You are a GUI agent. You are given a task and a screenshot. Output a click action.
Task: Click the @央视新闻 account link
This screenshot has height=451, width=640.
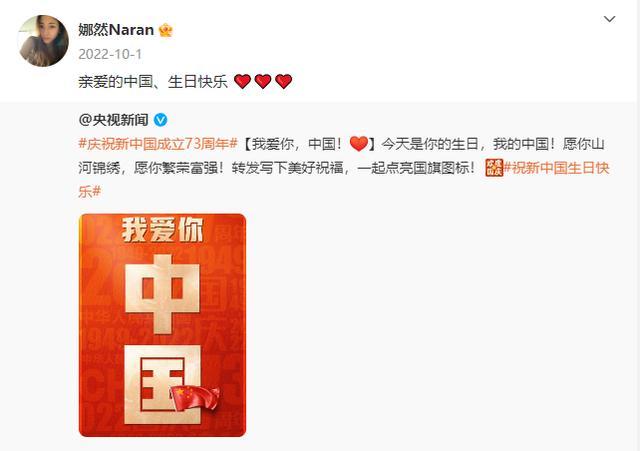113,120
